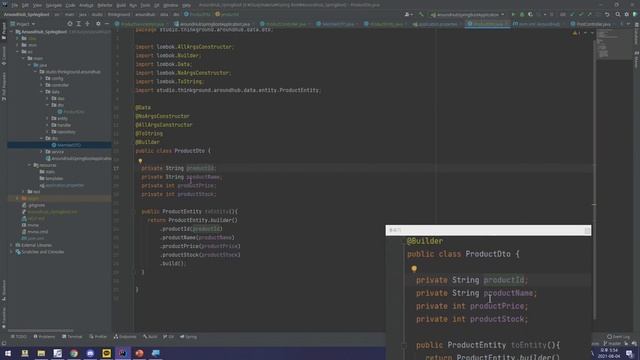The image size is (640, 360).
Task: Collapse the data package folder
Action: point(41,92)
